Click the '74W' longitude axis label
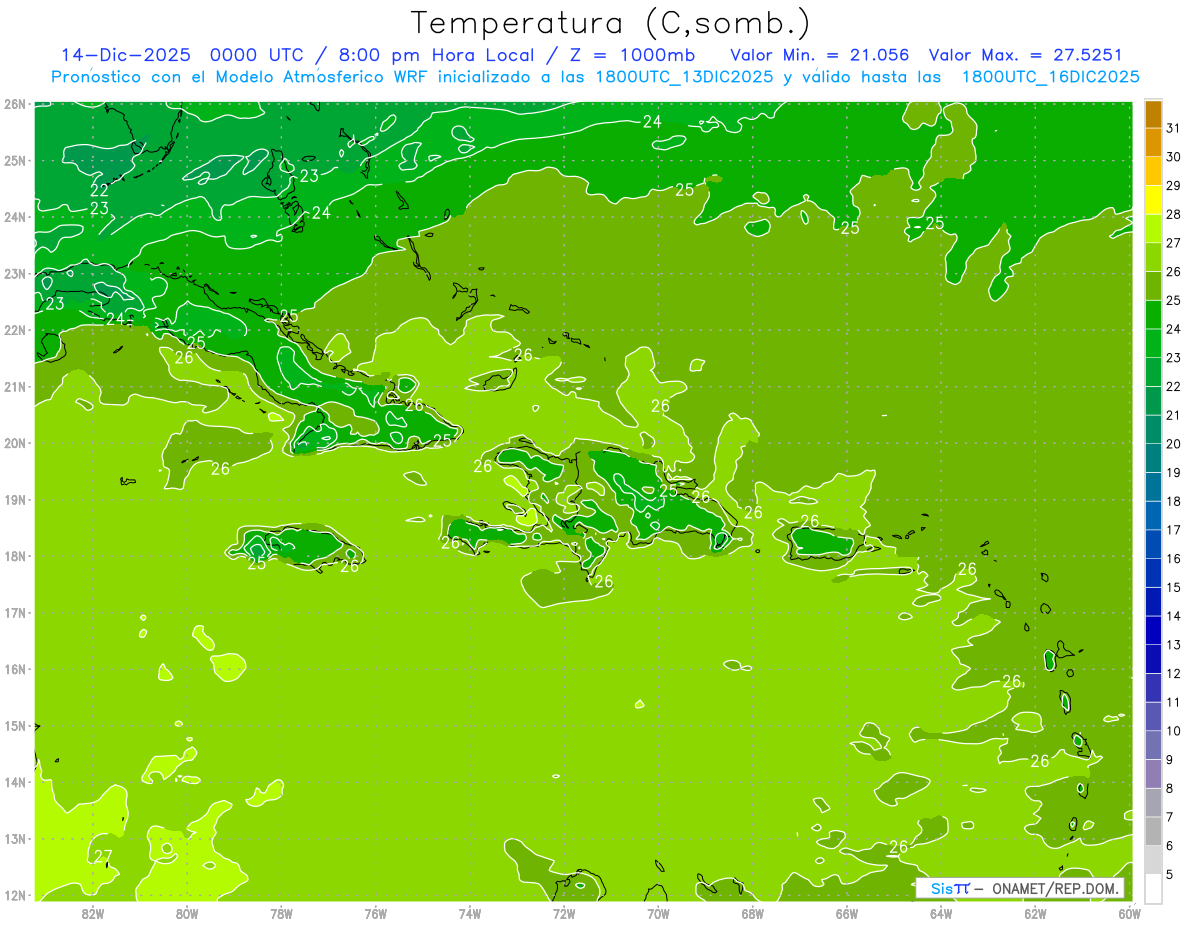The image size is (1200, 927). (470, 913)
